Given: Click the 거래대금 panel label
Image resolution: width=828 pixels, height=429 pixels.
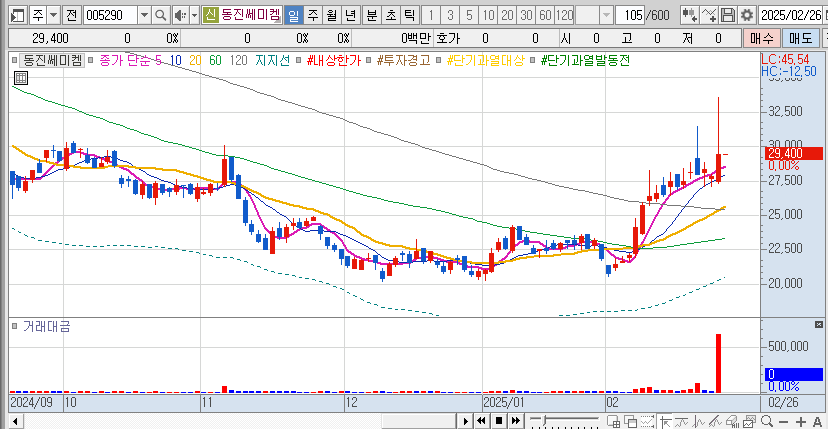Looking at the screenshot, I should (x=46, y=327).
